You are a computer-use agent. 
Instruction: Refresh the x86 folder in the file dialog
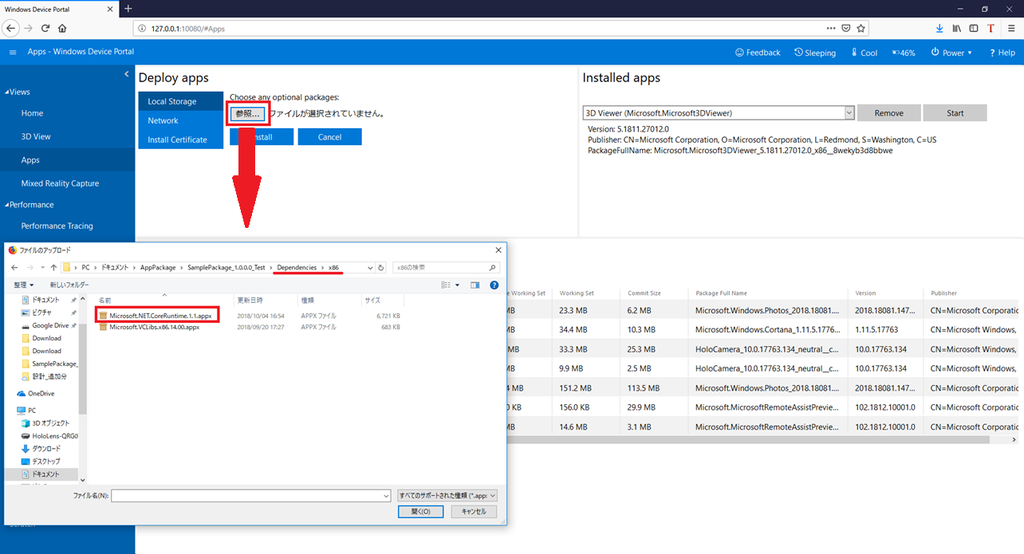coord(381,267)
